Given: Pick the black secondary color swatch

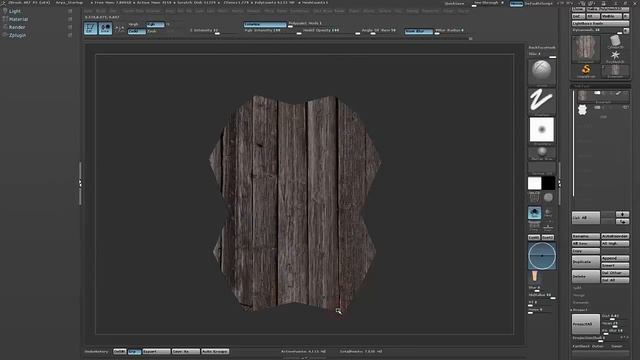Looking at the screenshot, I should coord(549,183).
